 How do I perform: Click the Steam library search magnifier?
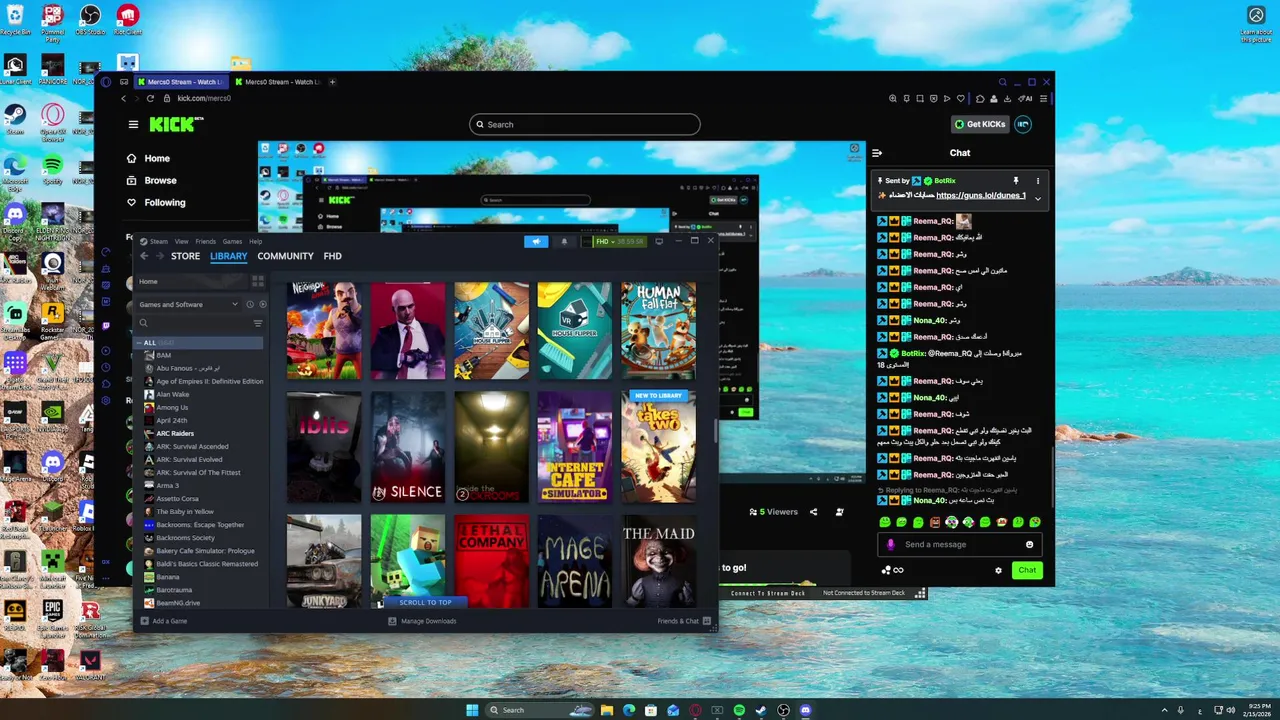[x=144, y=323]
